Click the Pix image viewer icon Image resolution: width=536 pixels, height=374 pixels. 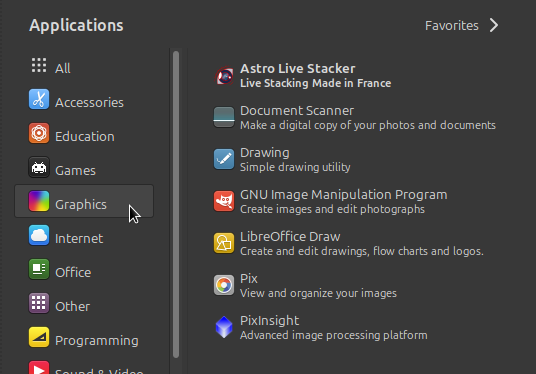tap(224, 285)
